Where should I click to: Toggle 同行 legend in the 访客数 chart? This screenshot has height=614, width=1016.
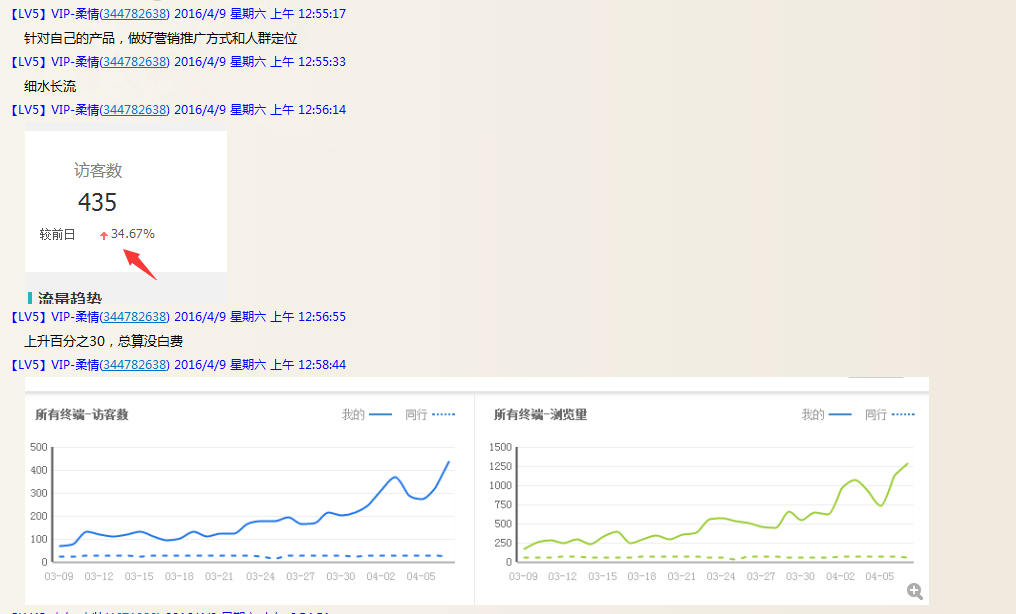point(430,414)
